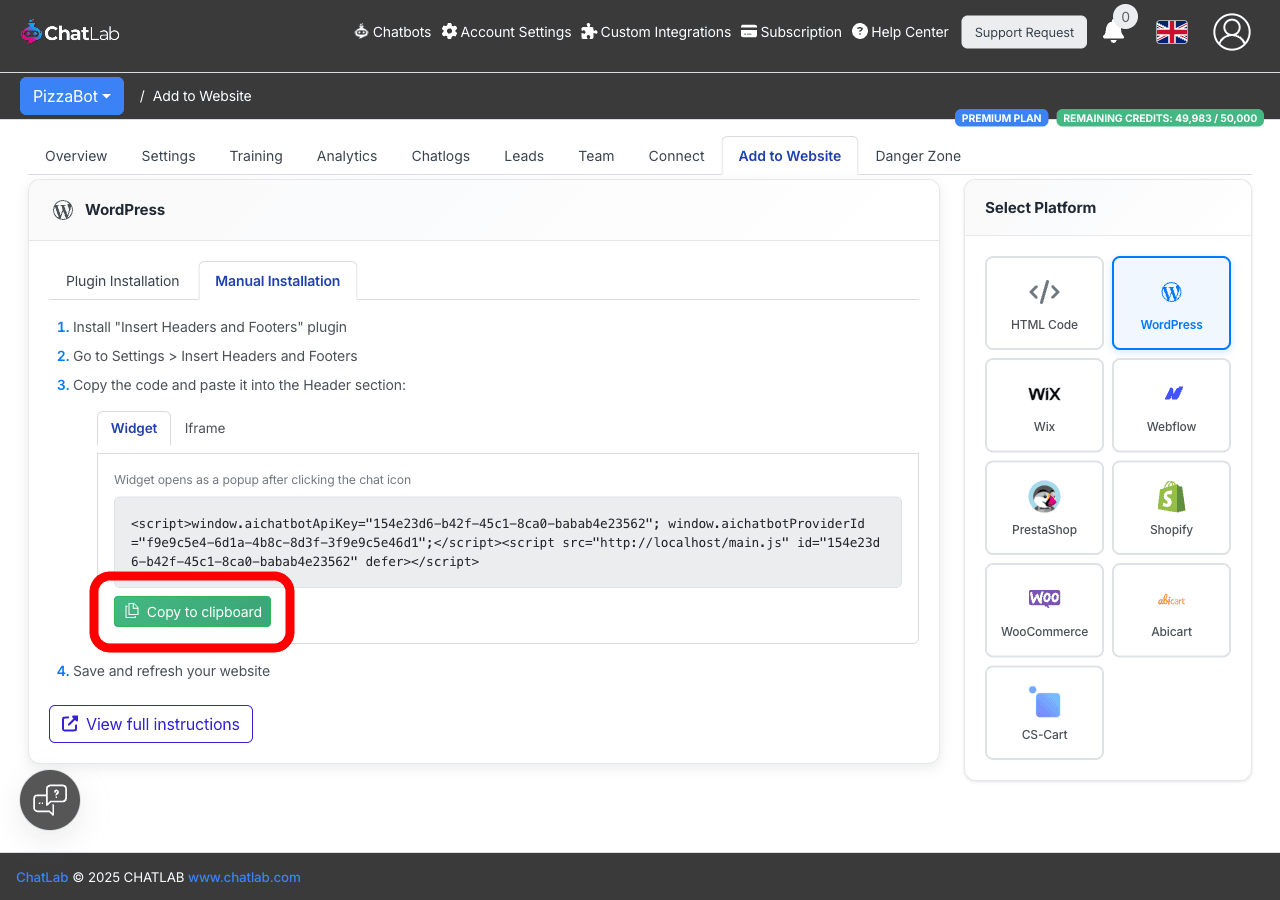Click the notifications bell icon
Image resolution: width=1280 pixels, height=900 pixels.
coord(1113,32)
